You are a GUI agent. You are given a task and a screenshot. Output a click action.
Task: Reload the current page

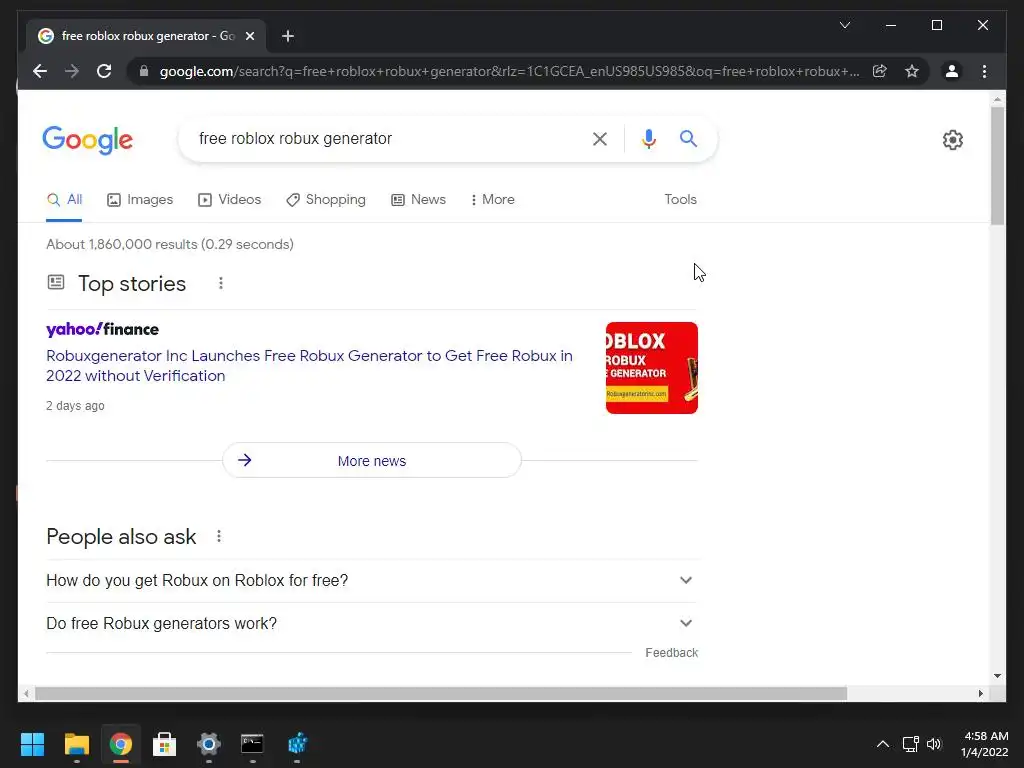104,71
